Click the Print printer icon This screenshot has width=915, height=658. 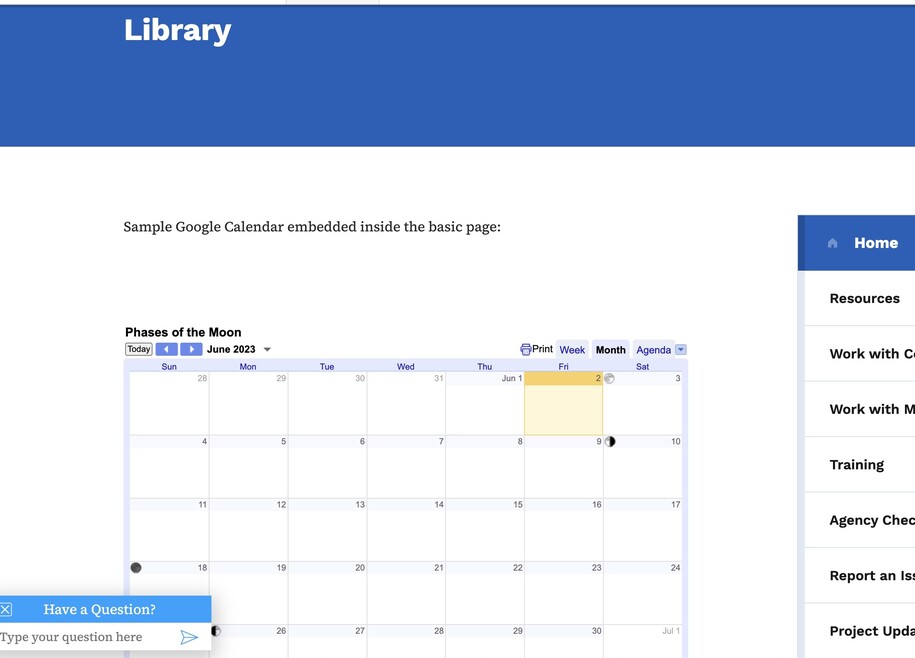coord(526,350)
